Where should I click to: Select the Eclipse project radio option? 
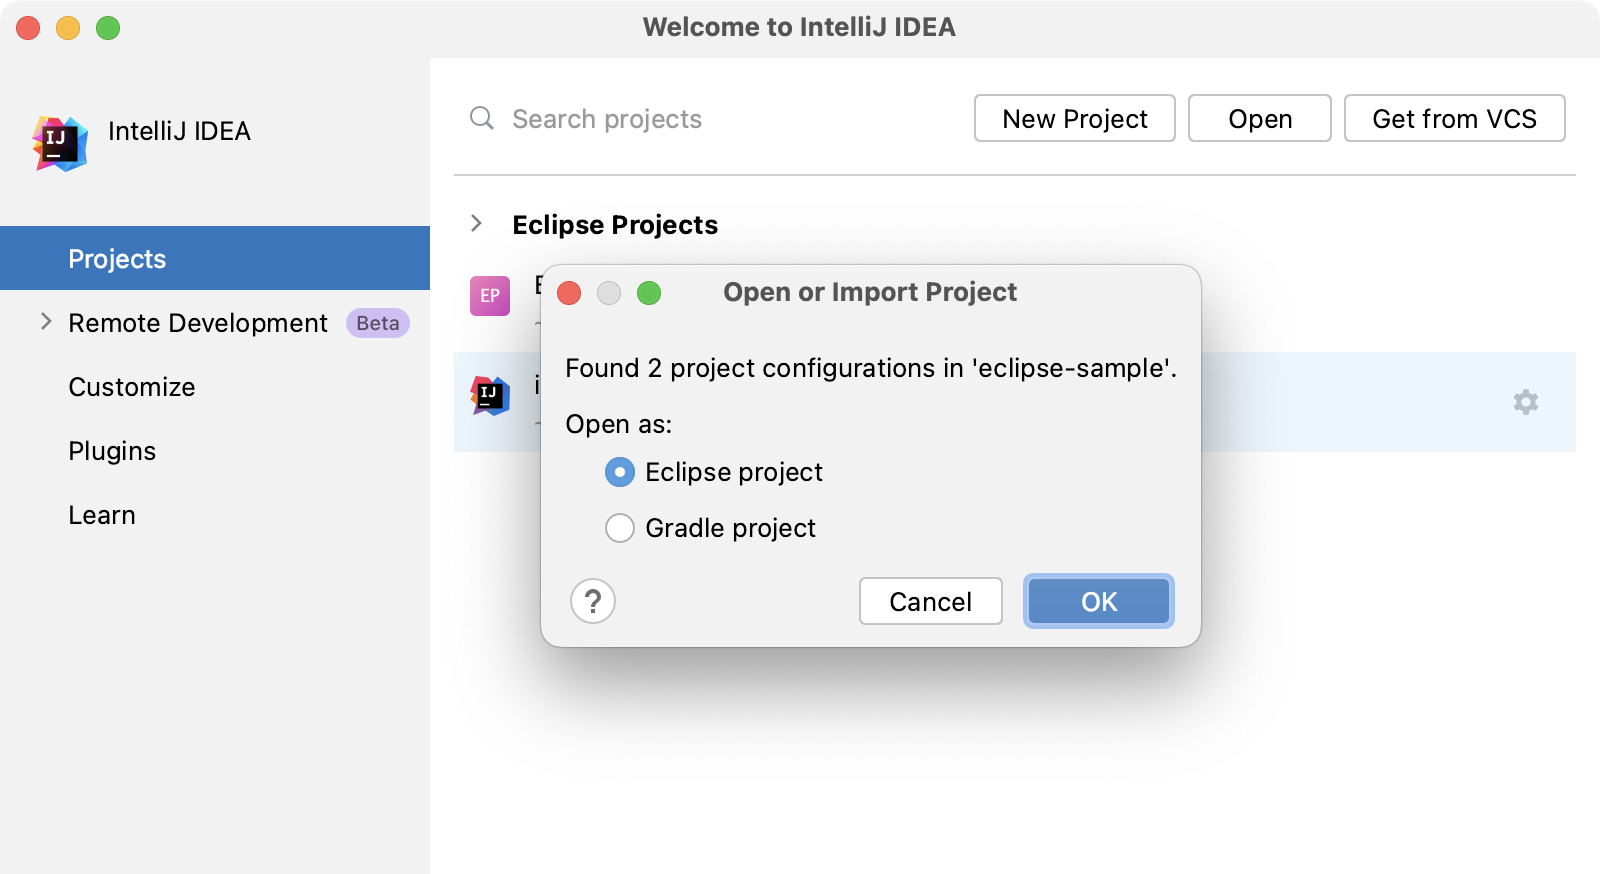(x=620, y=472)
